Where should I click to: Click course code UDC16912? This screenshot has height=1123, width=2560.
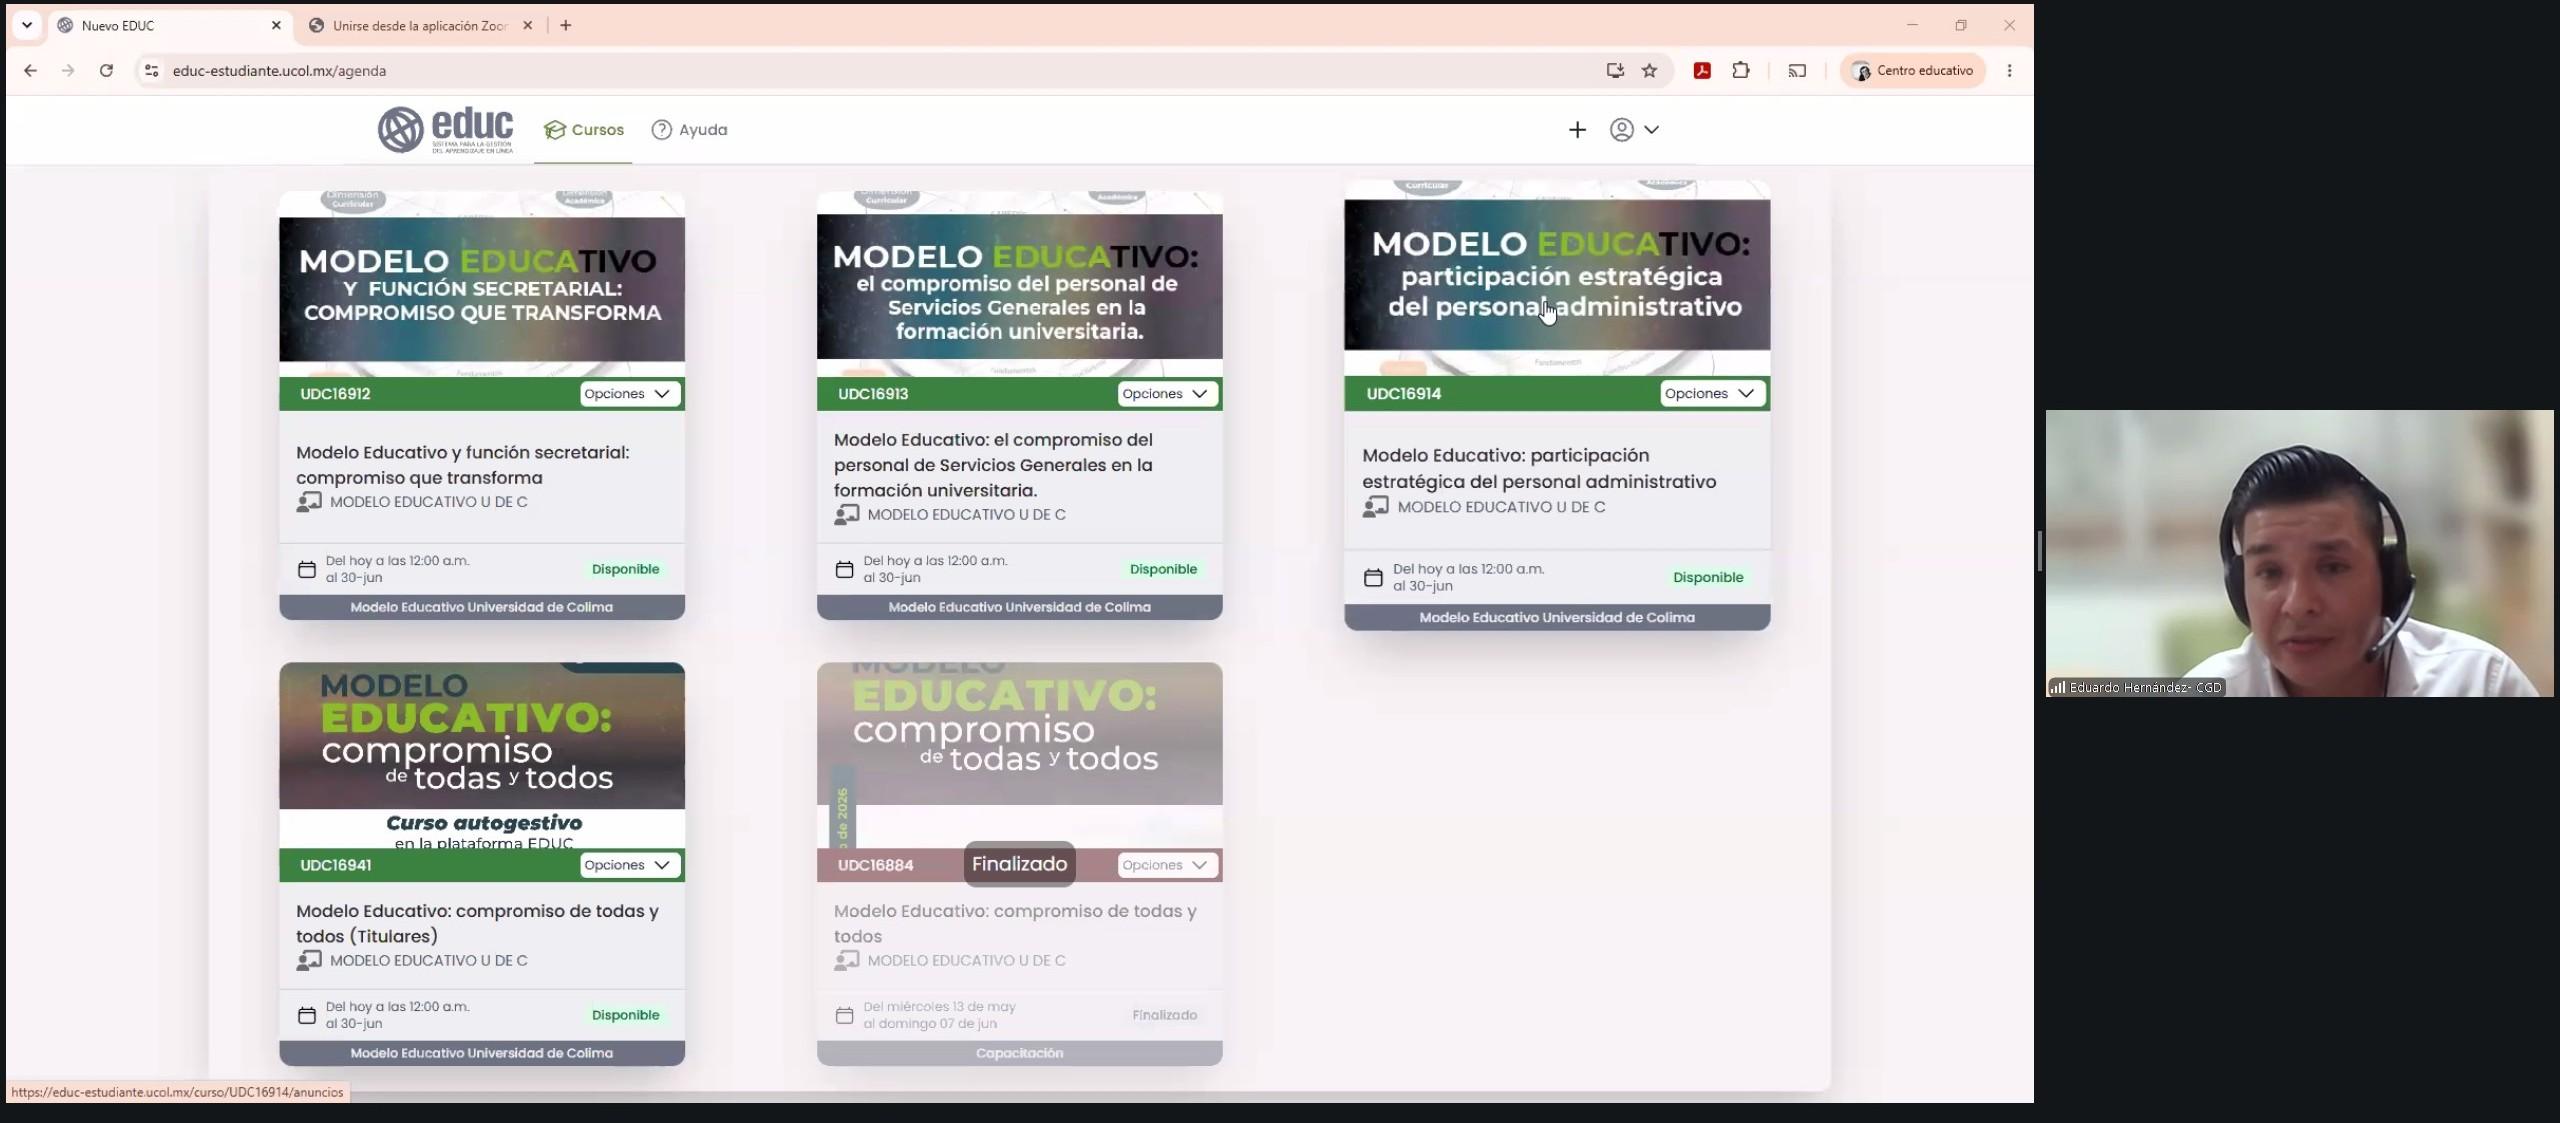coord(335,394)
